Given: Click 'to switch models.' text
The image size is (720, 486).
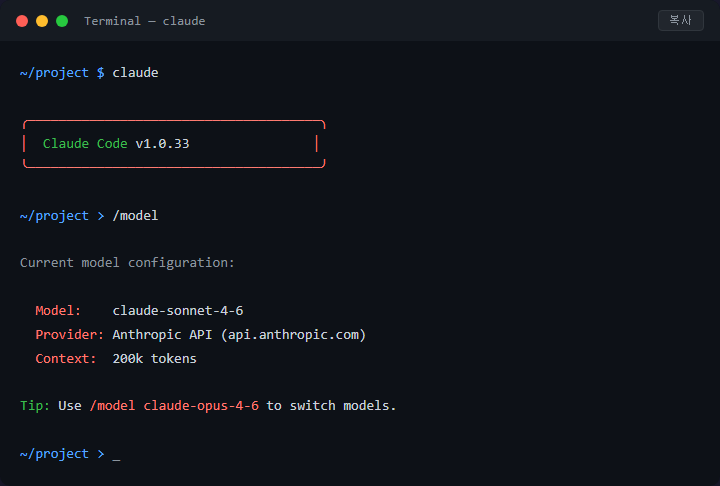Looking at the screenshot, I should (331, 406).
